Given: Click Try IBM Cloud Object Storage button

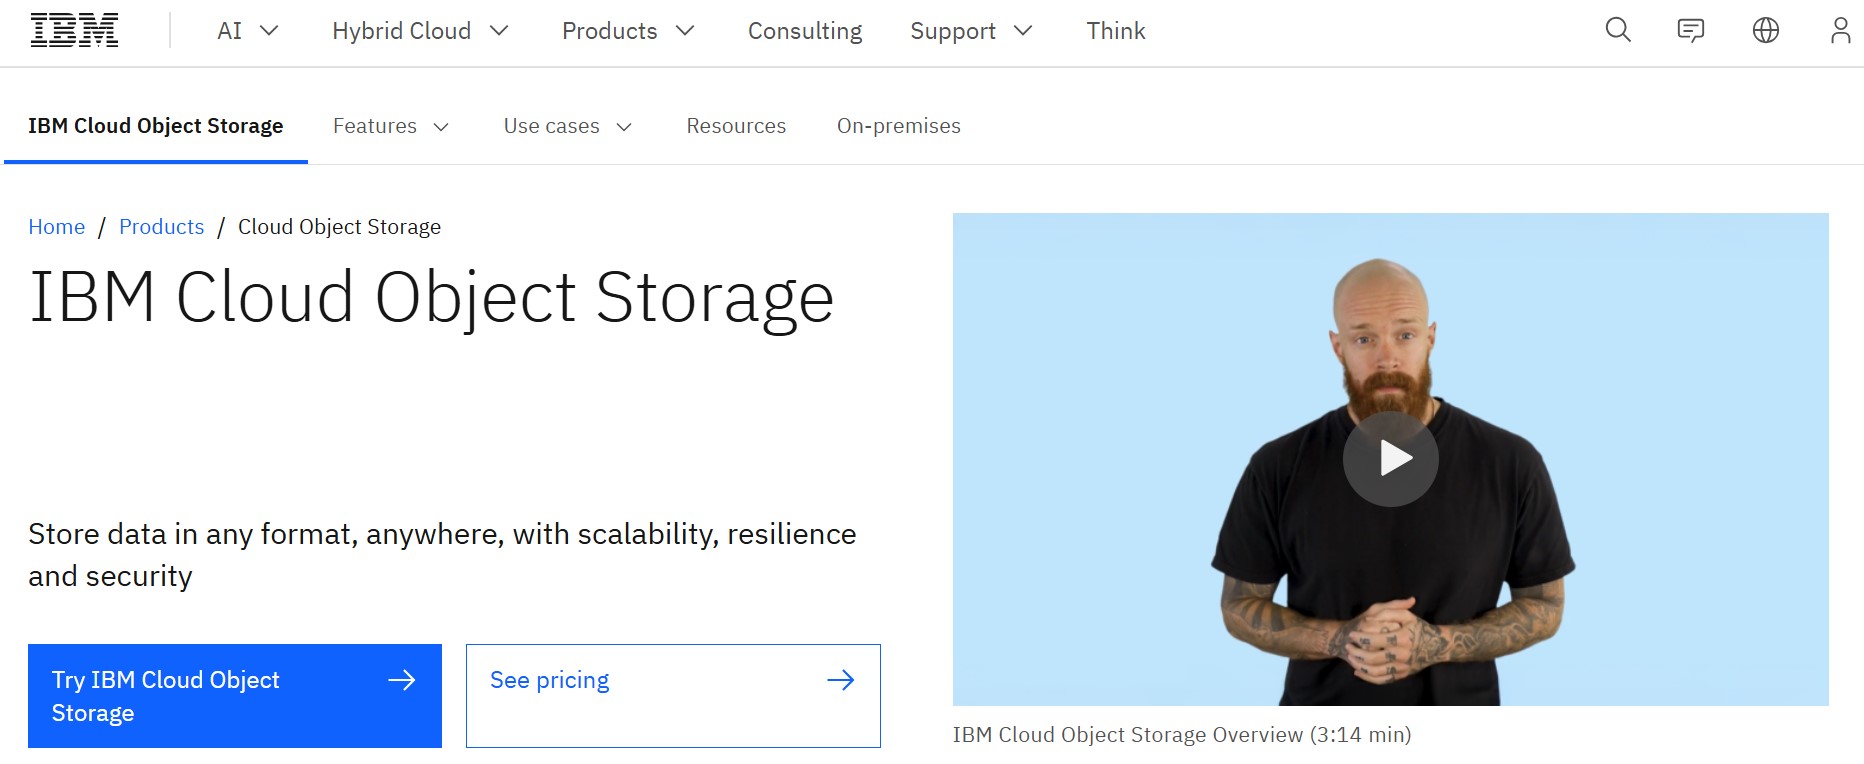Looking at the screenshot, I should pyautogui.click(x=235, y=696).
